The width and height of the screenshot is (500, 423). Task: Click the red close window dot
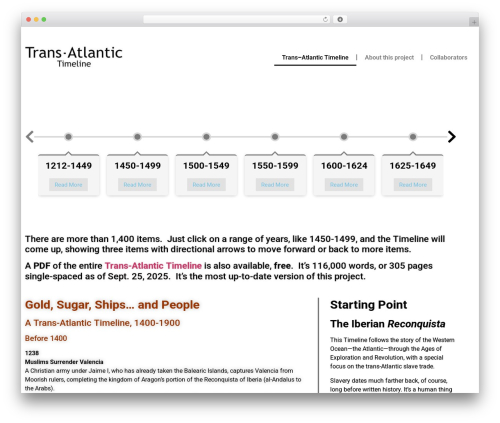[x=29, y=19]
